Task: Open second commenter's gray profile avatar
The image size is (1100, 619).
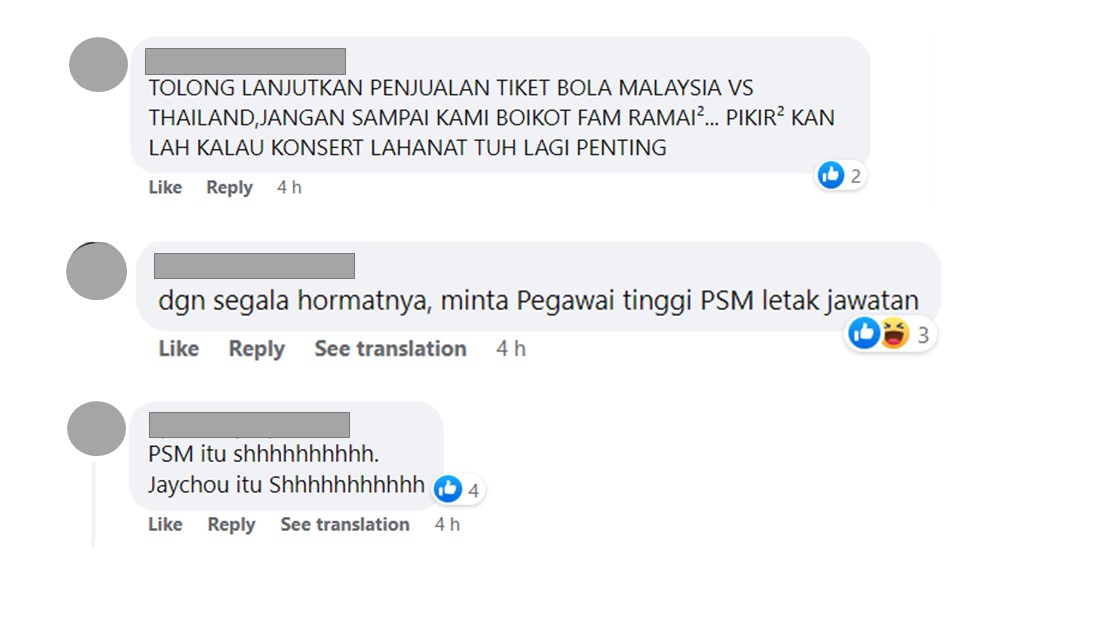Action: (96, 271)
